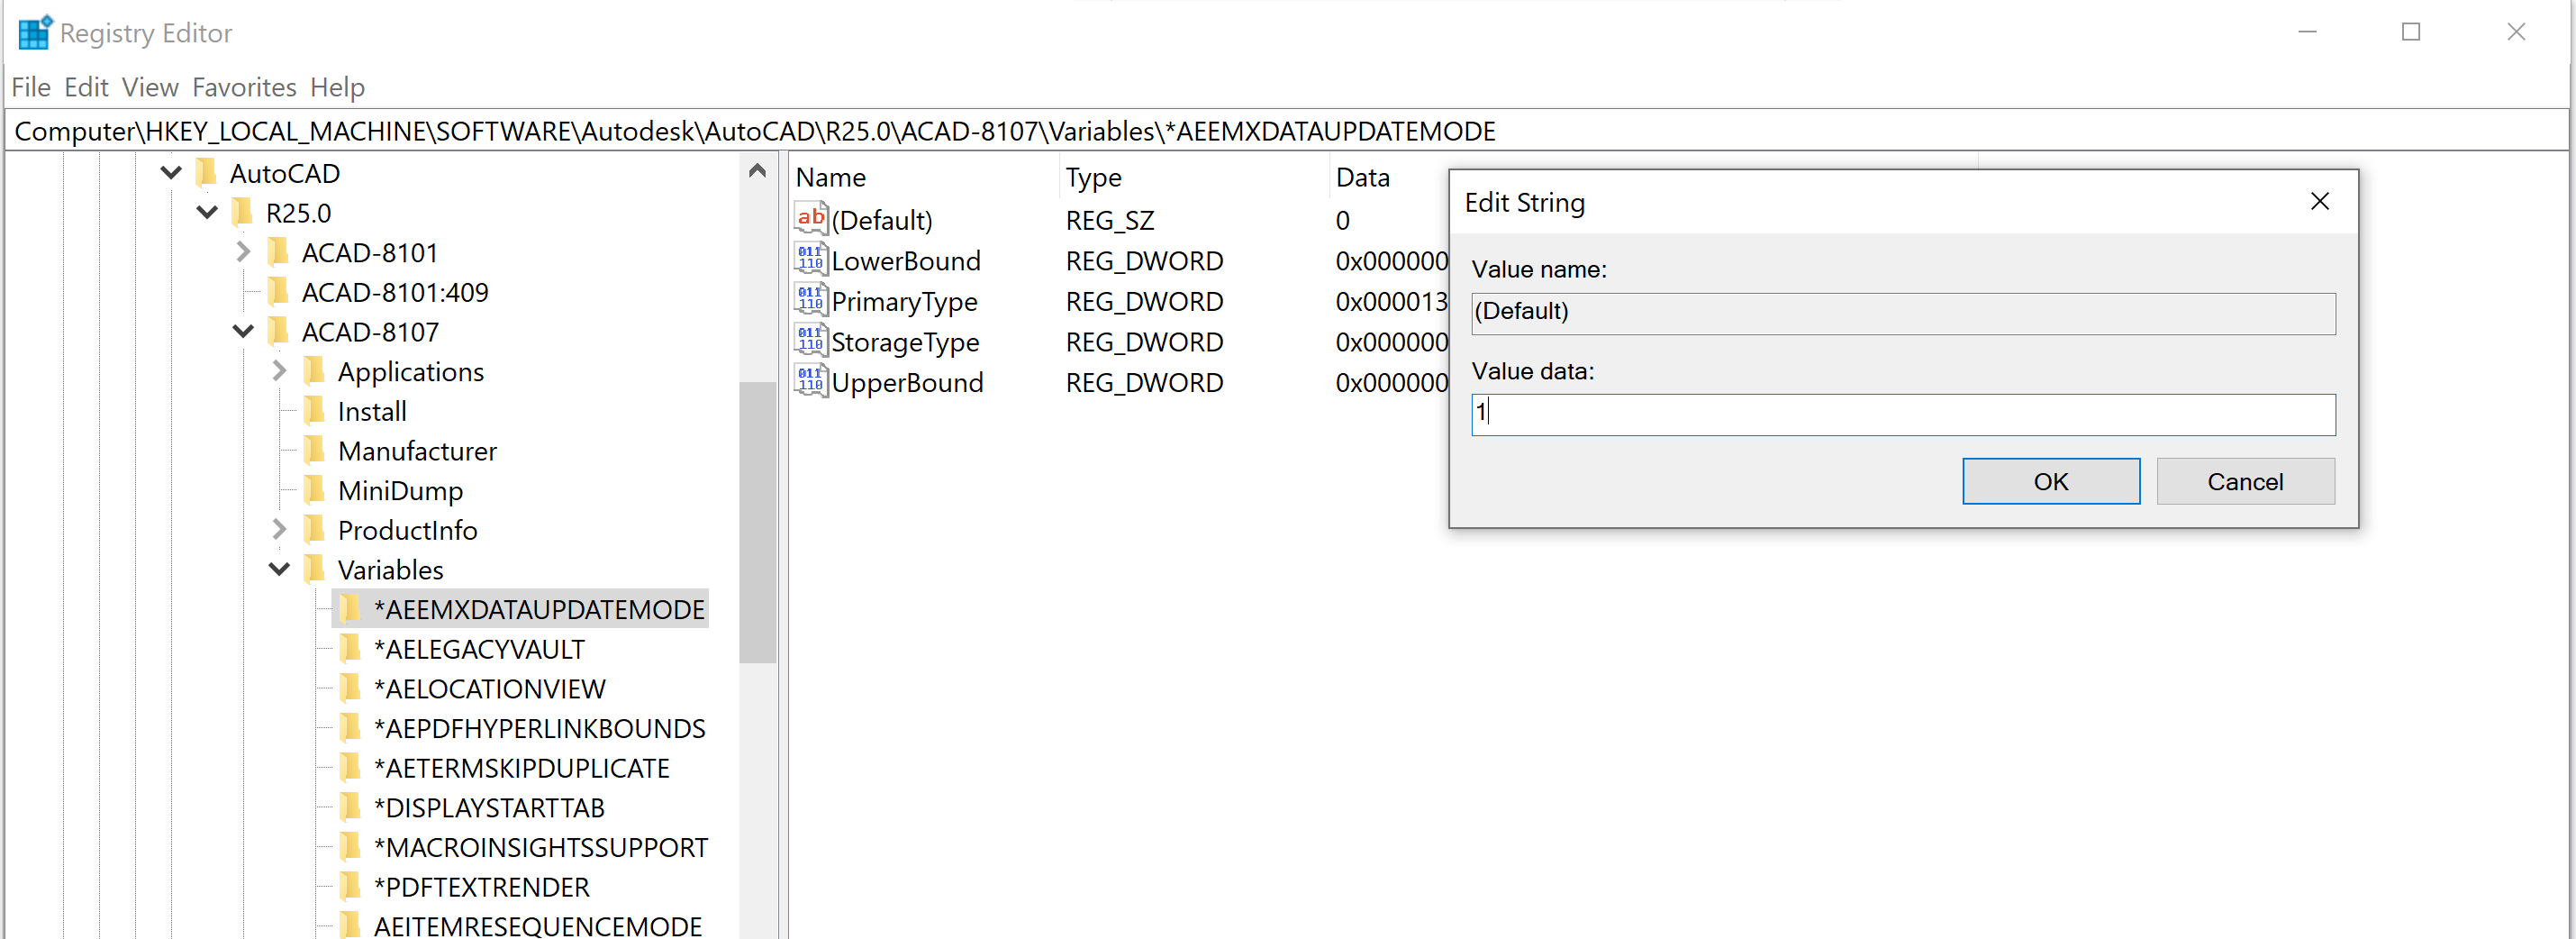Expand the ACAD-8101 tree node
The width and height of the screenshot is (2576, 939).
242,251
